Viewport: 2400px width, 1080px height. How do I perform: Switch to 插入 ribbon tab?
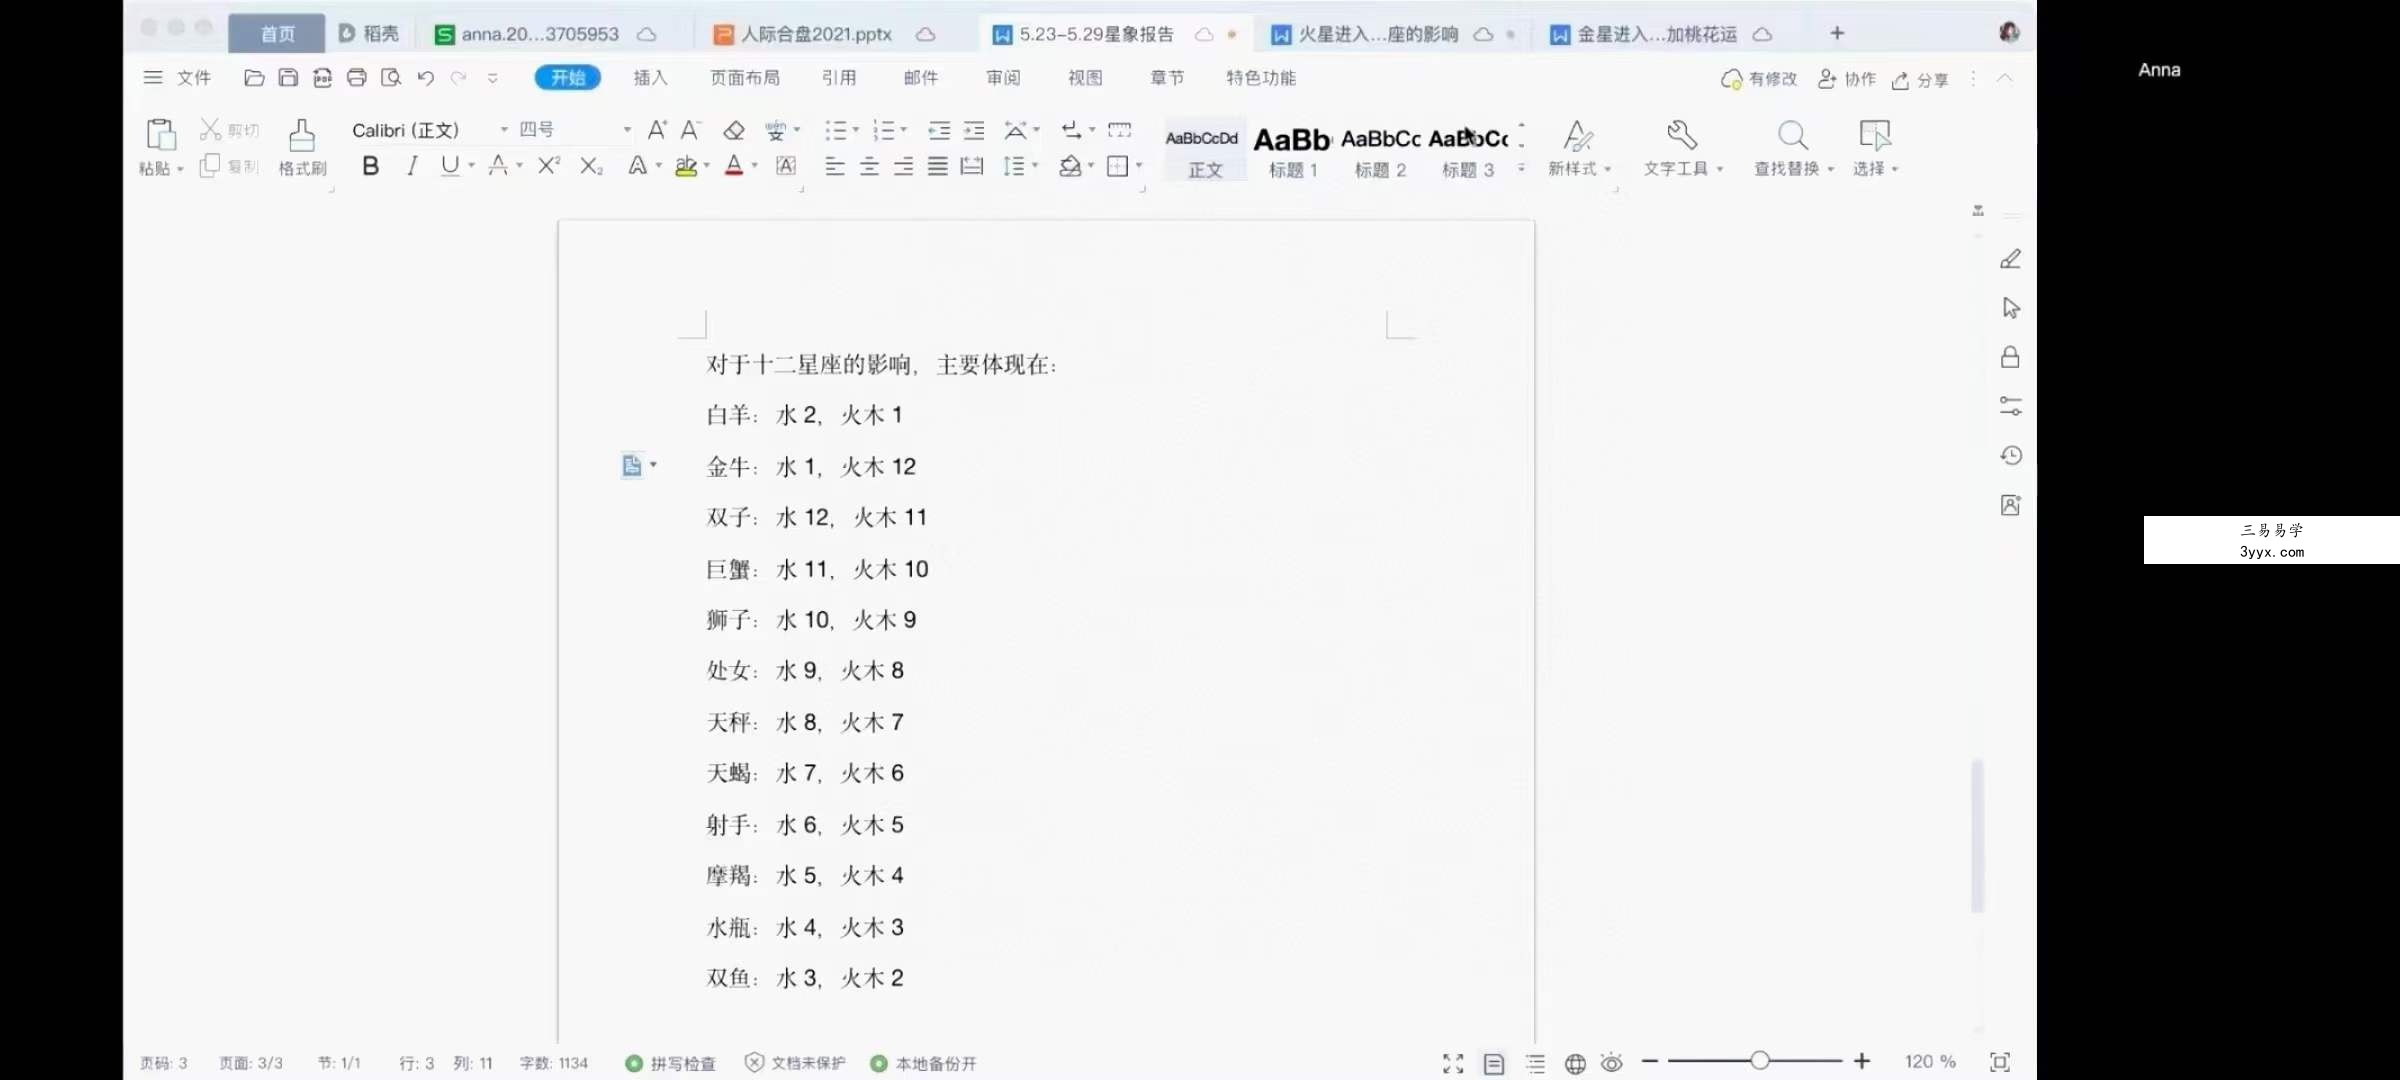(650, 77)
